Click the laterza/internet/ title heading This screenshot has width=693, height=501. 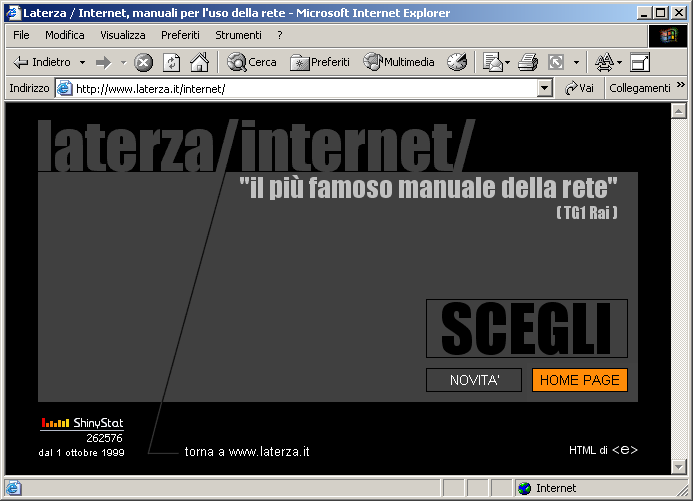(x=255, y=146)
